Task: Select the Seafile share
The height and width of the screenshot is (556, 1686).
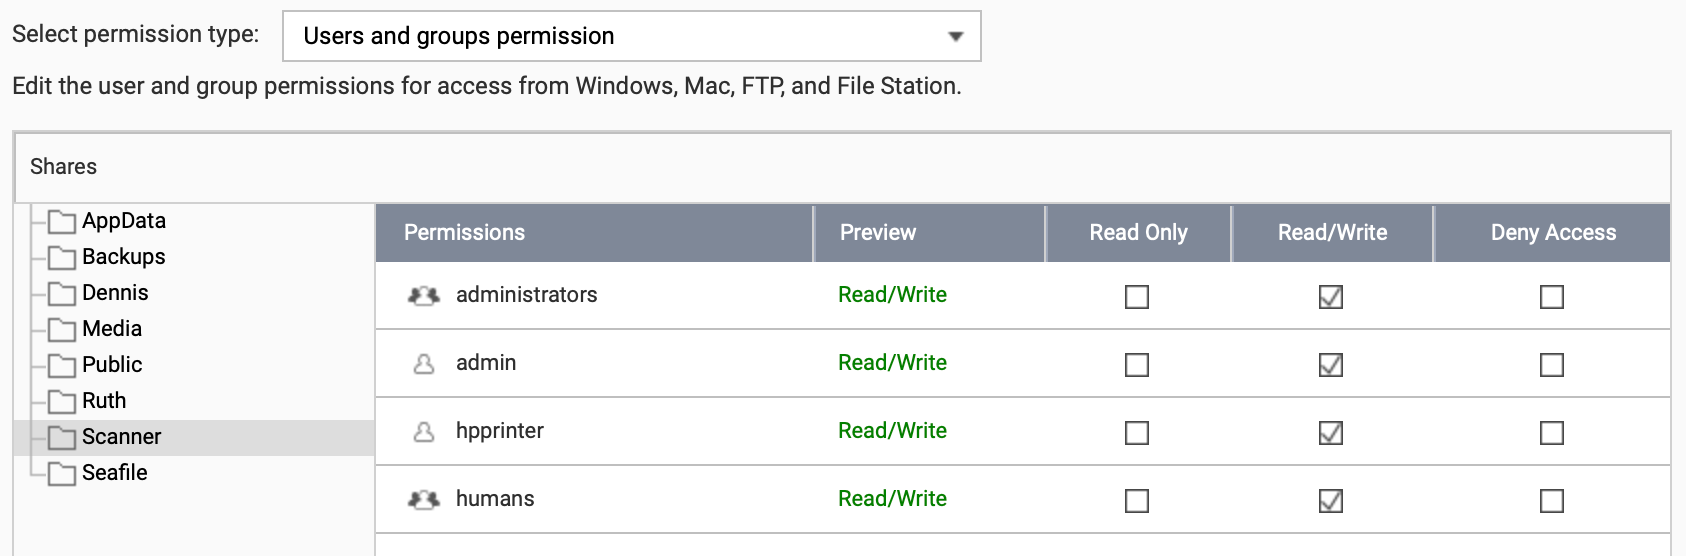Action: click(x=115, y=473)
